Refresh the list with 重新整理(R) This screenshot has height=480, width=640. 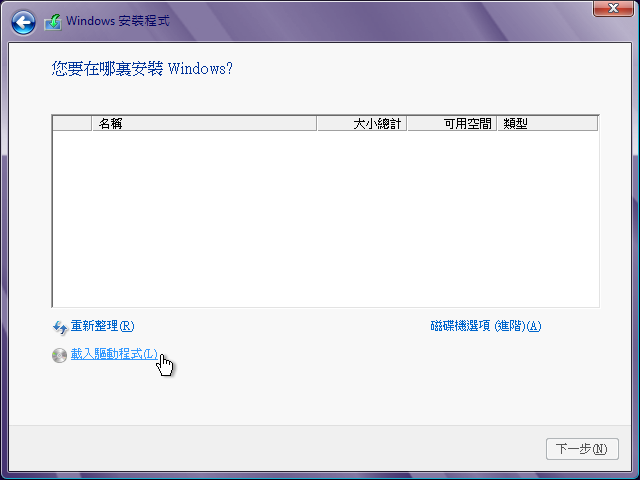click(102, 326)
